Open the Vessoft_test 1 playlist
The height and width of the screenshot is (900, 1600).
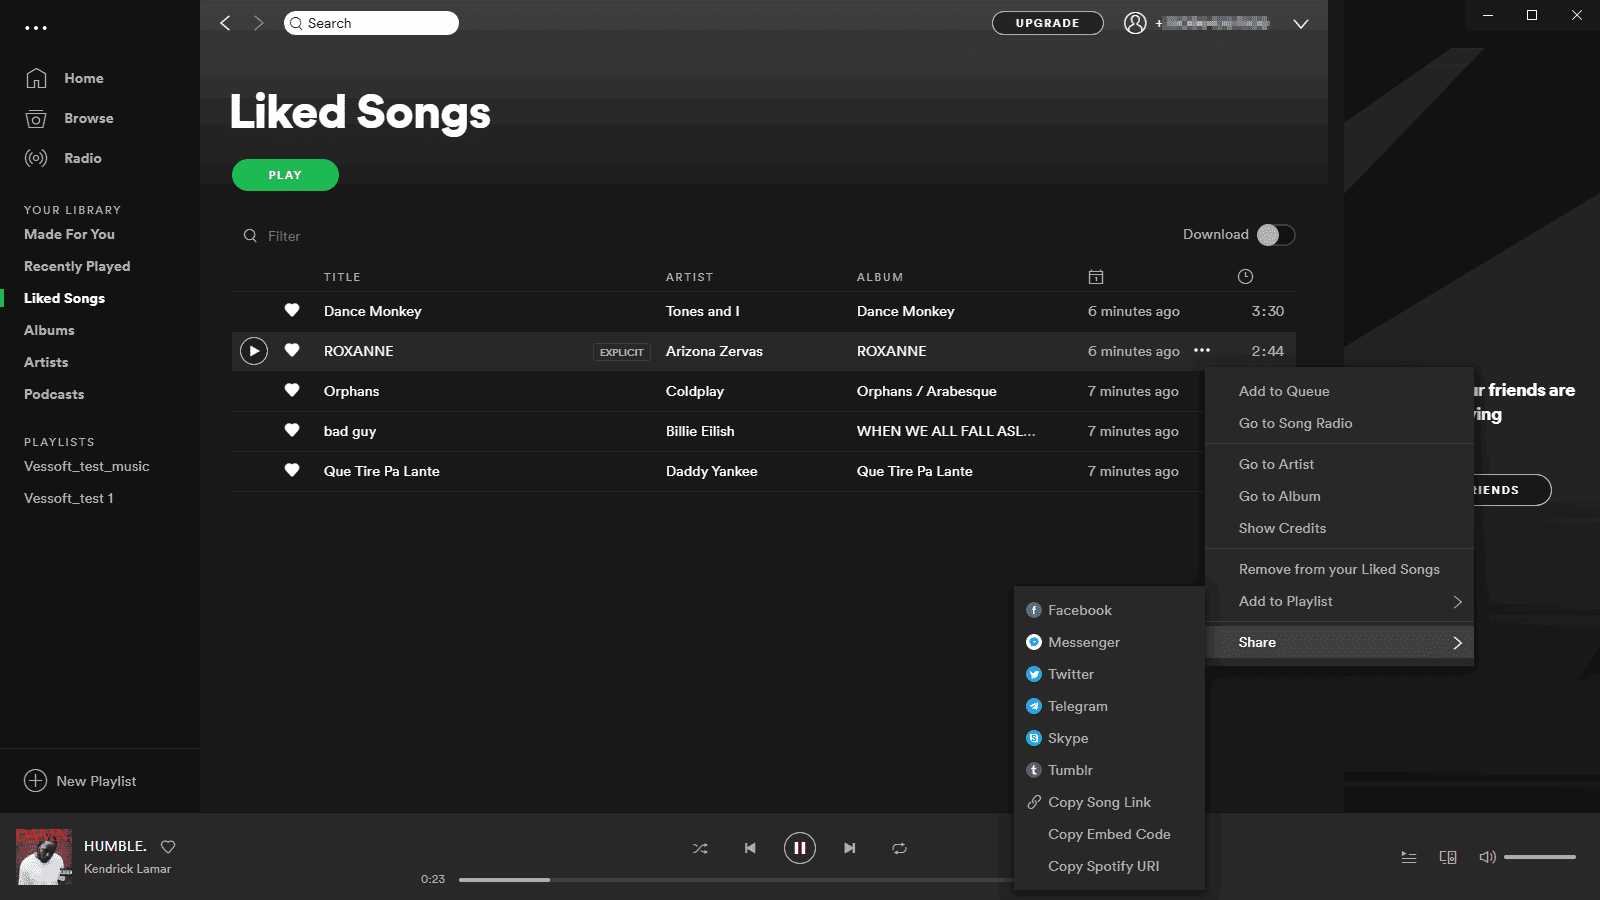click(69, 498)
